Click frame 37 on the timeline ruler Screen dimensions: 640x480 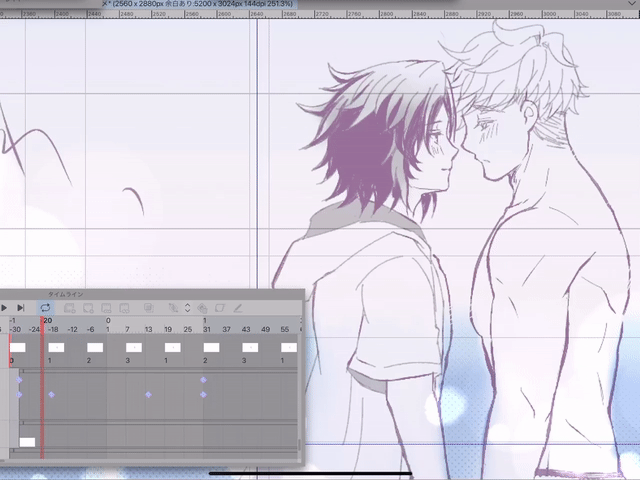[226, 329]
